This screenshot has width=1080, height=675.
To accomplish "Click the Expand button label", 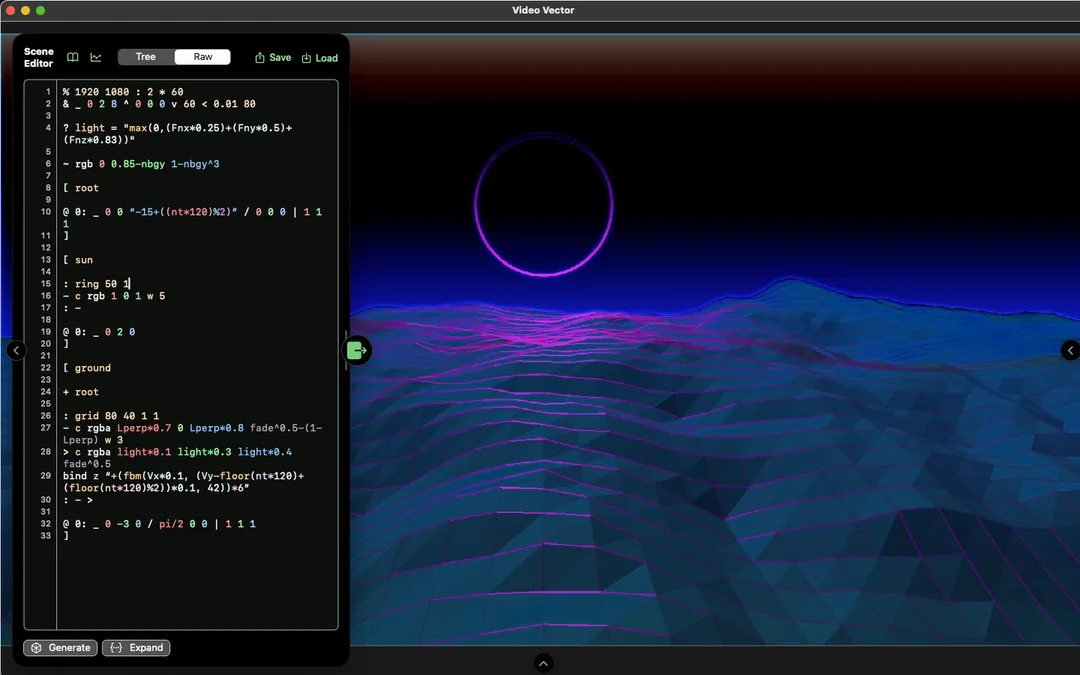I will (x=146, y=647).
